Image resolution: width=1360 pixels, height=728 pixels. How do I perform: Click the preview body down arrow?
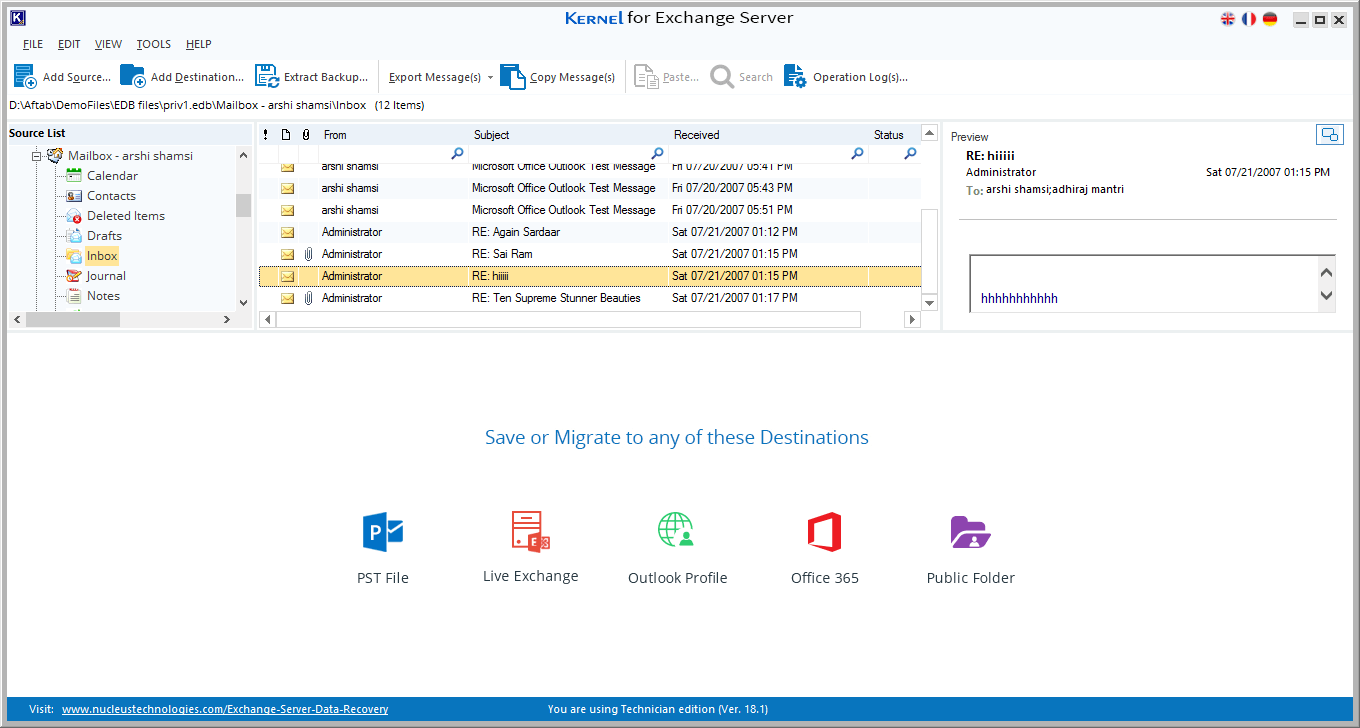[1327, 295]
